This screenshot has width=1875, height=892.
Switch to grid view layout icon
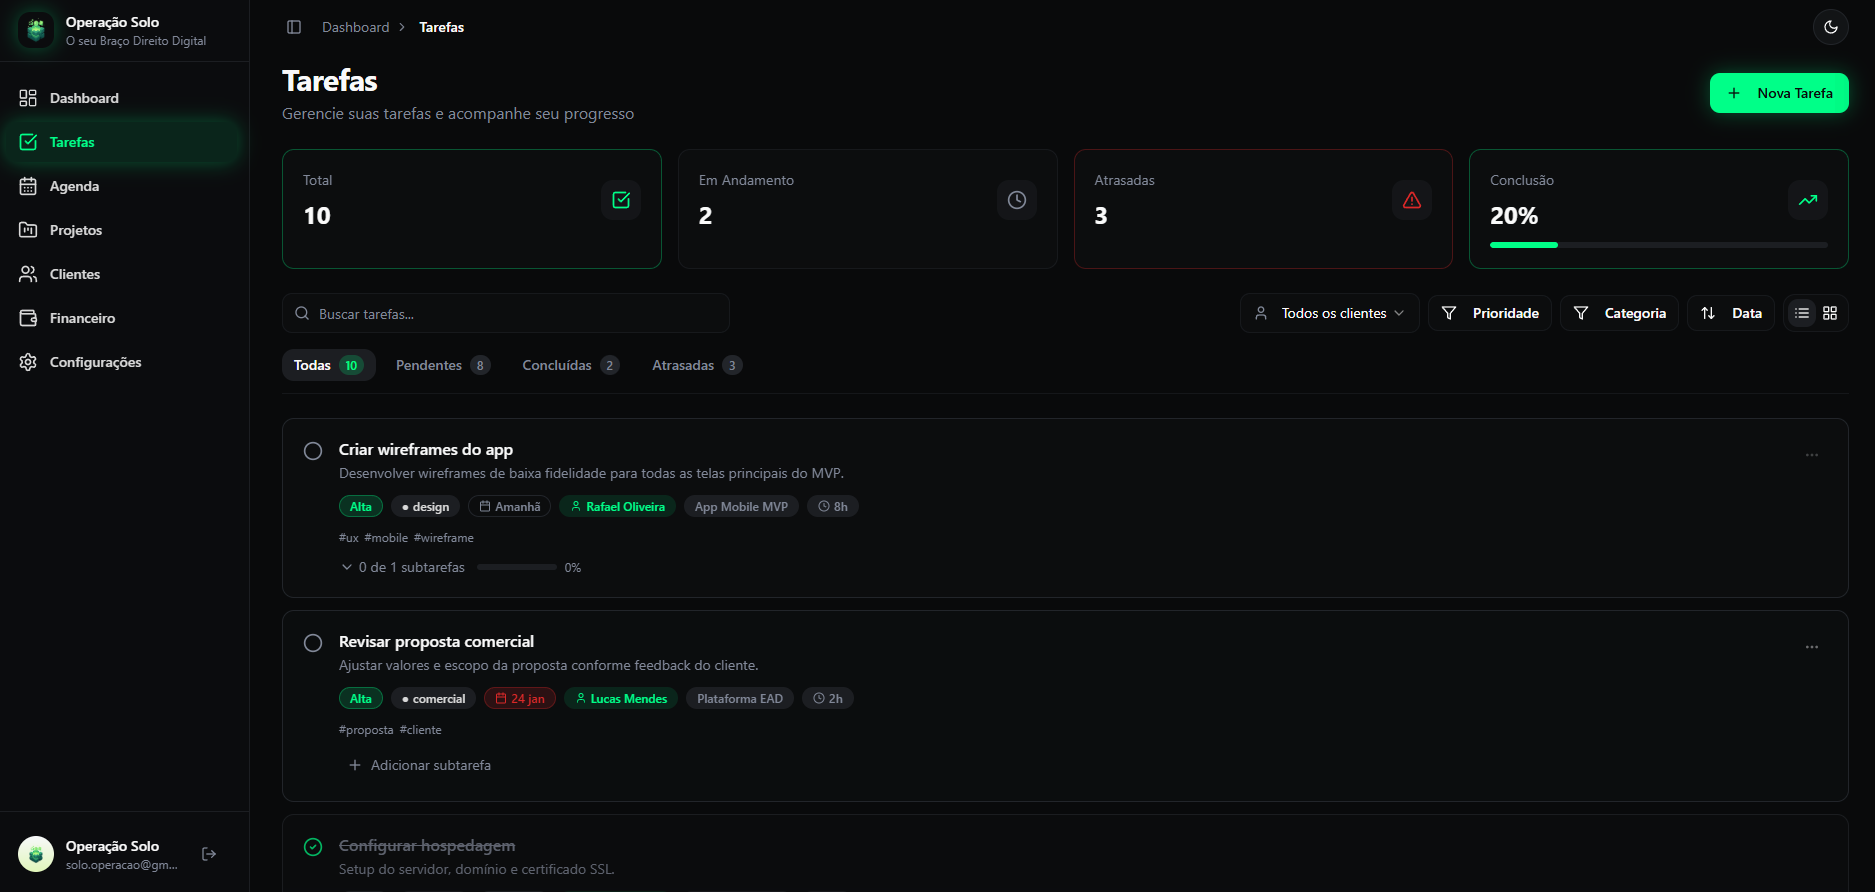tap(1830, 313)
